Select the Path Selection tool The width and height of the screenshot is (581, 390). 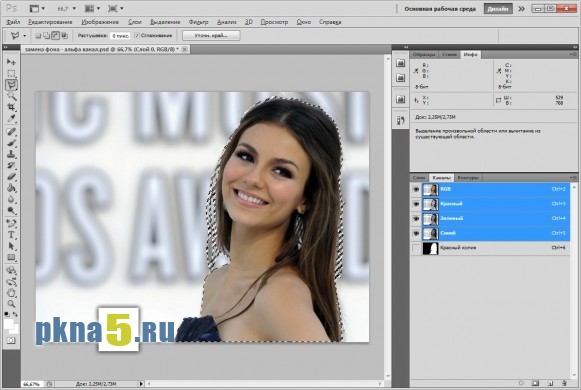click(x=11, y=246)
